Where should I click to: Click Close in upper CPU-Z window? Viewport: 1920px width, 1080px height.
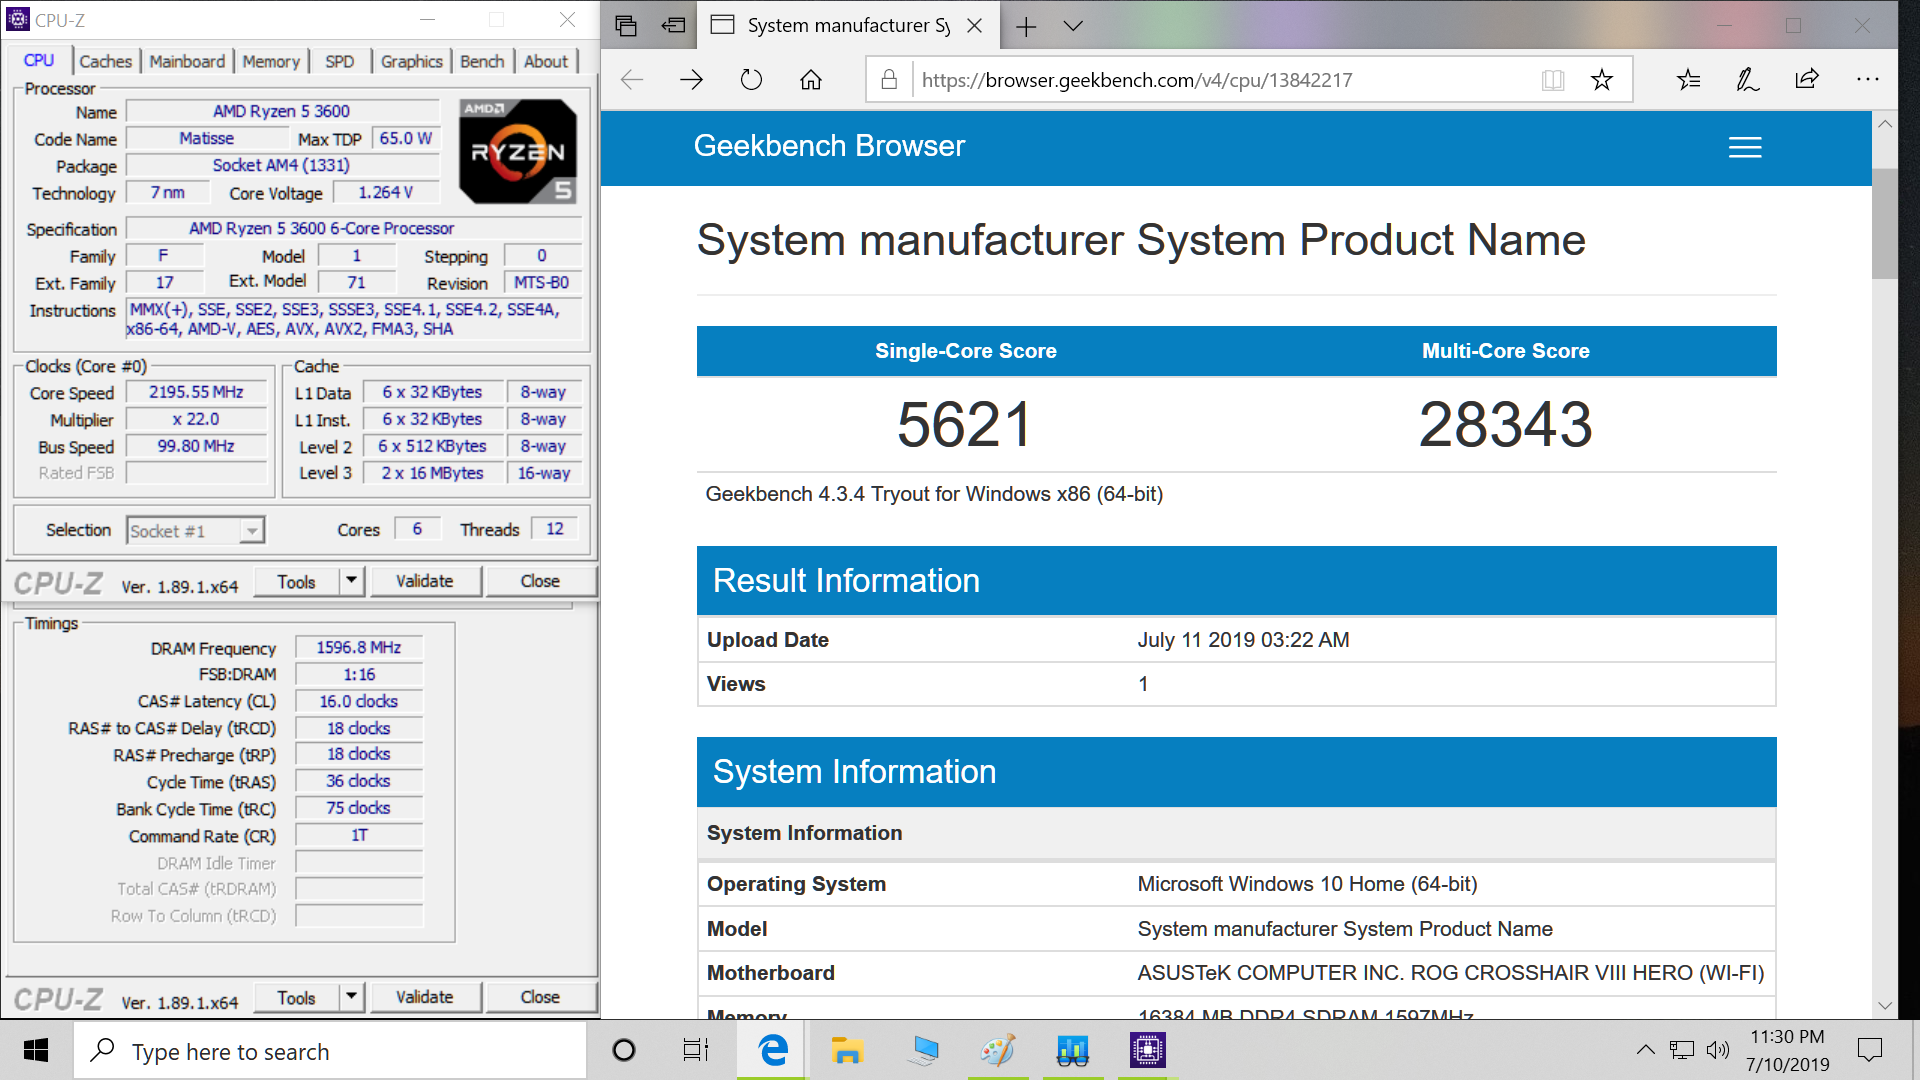tap(540, 582)
